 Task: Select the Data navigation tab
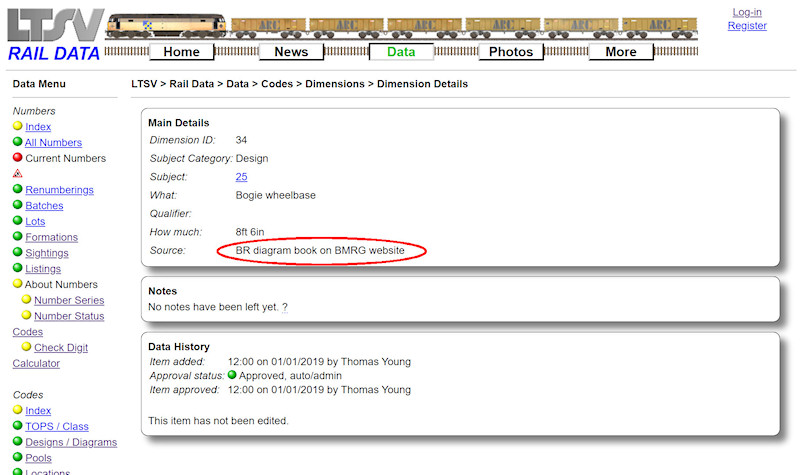click(401, 52)
